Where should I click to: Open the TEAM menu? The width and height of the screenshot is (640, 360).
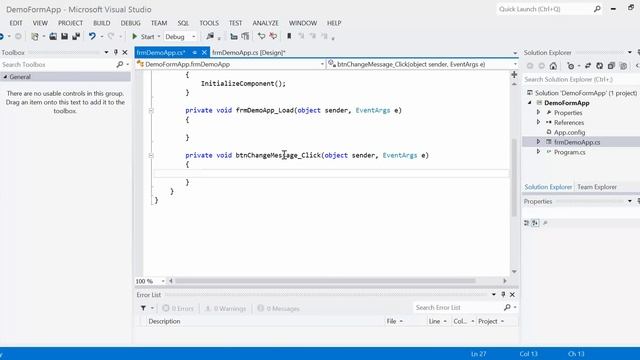pyautogui.click(x=159, y=23)
